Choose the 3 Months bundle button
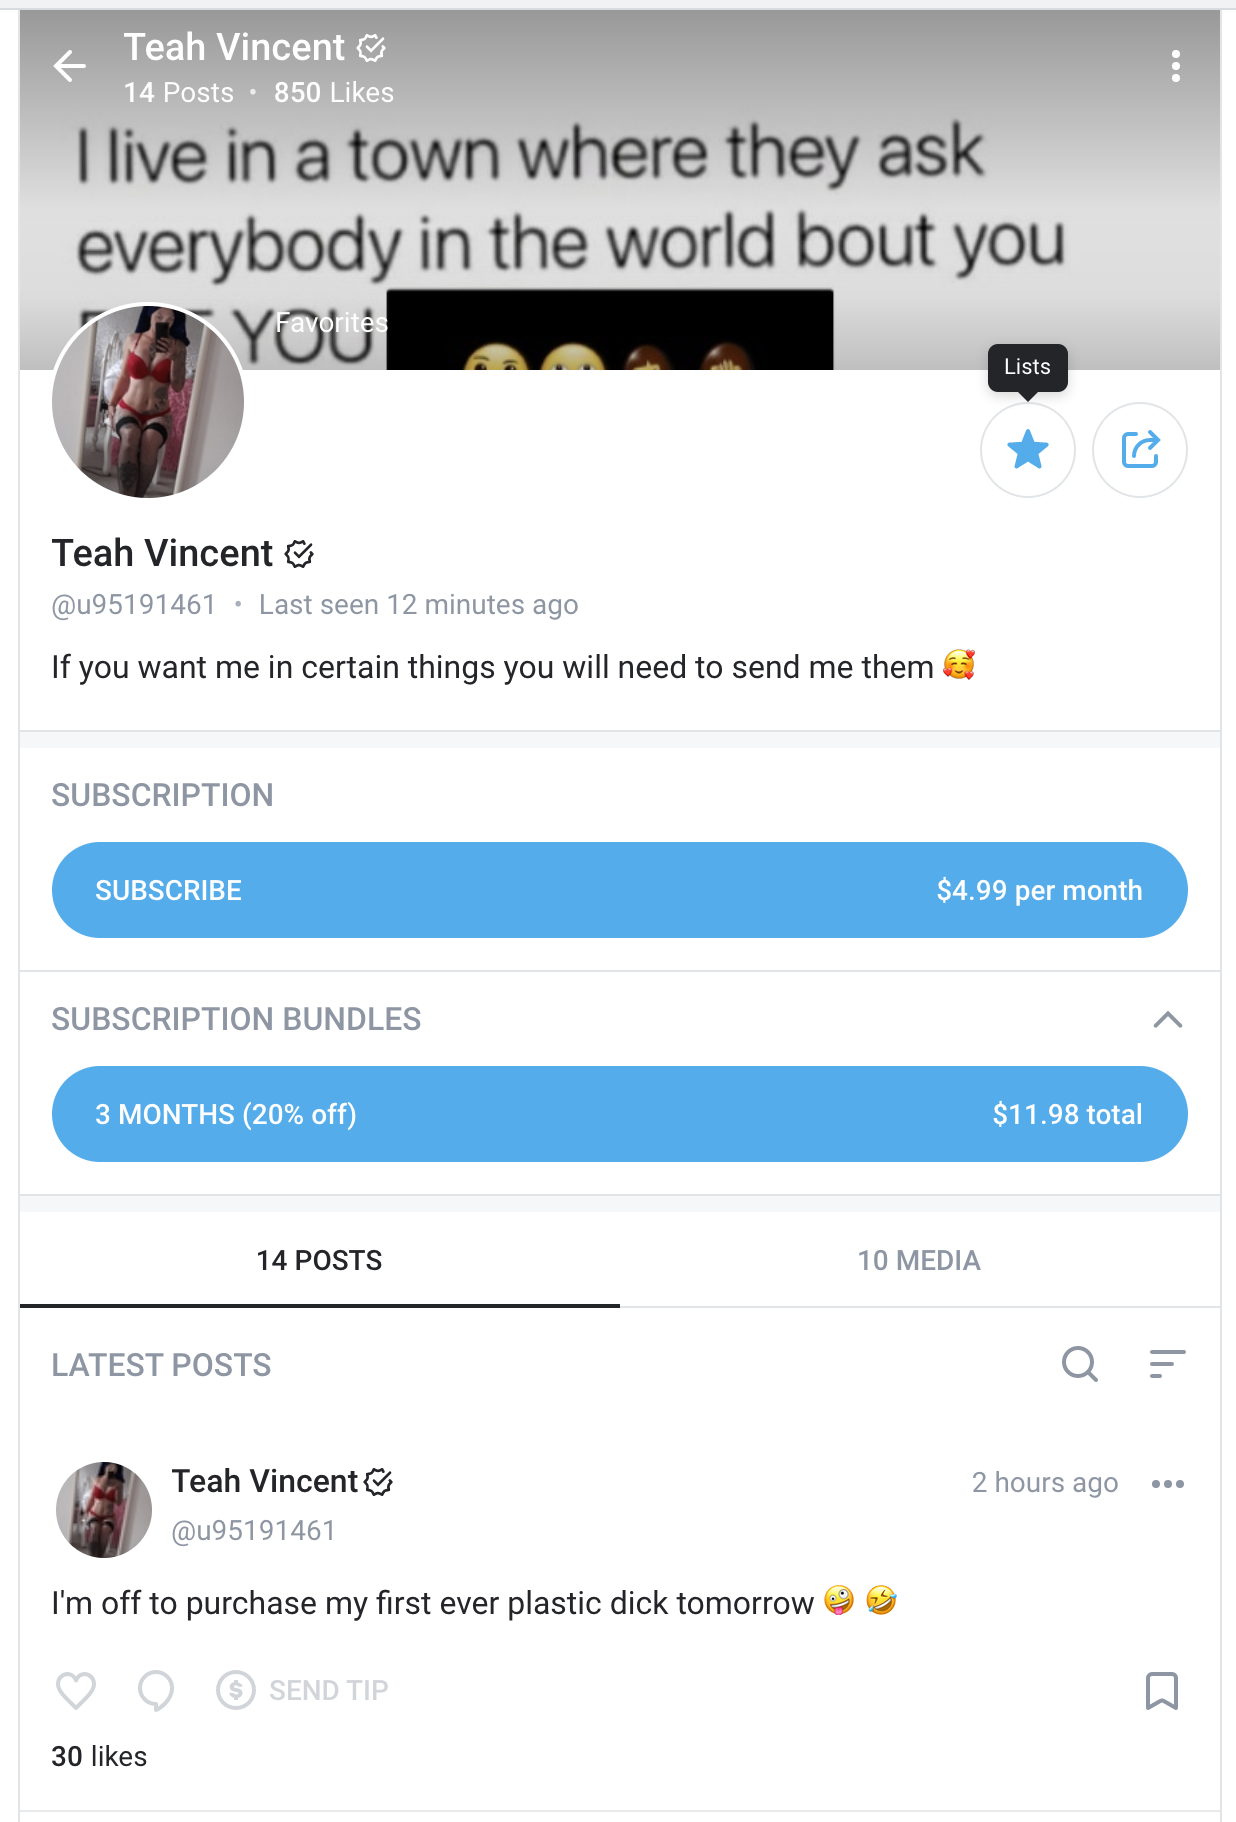The image size is (1236, 1822). tap(619, 1114)
